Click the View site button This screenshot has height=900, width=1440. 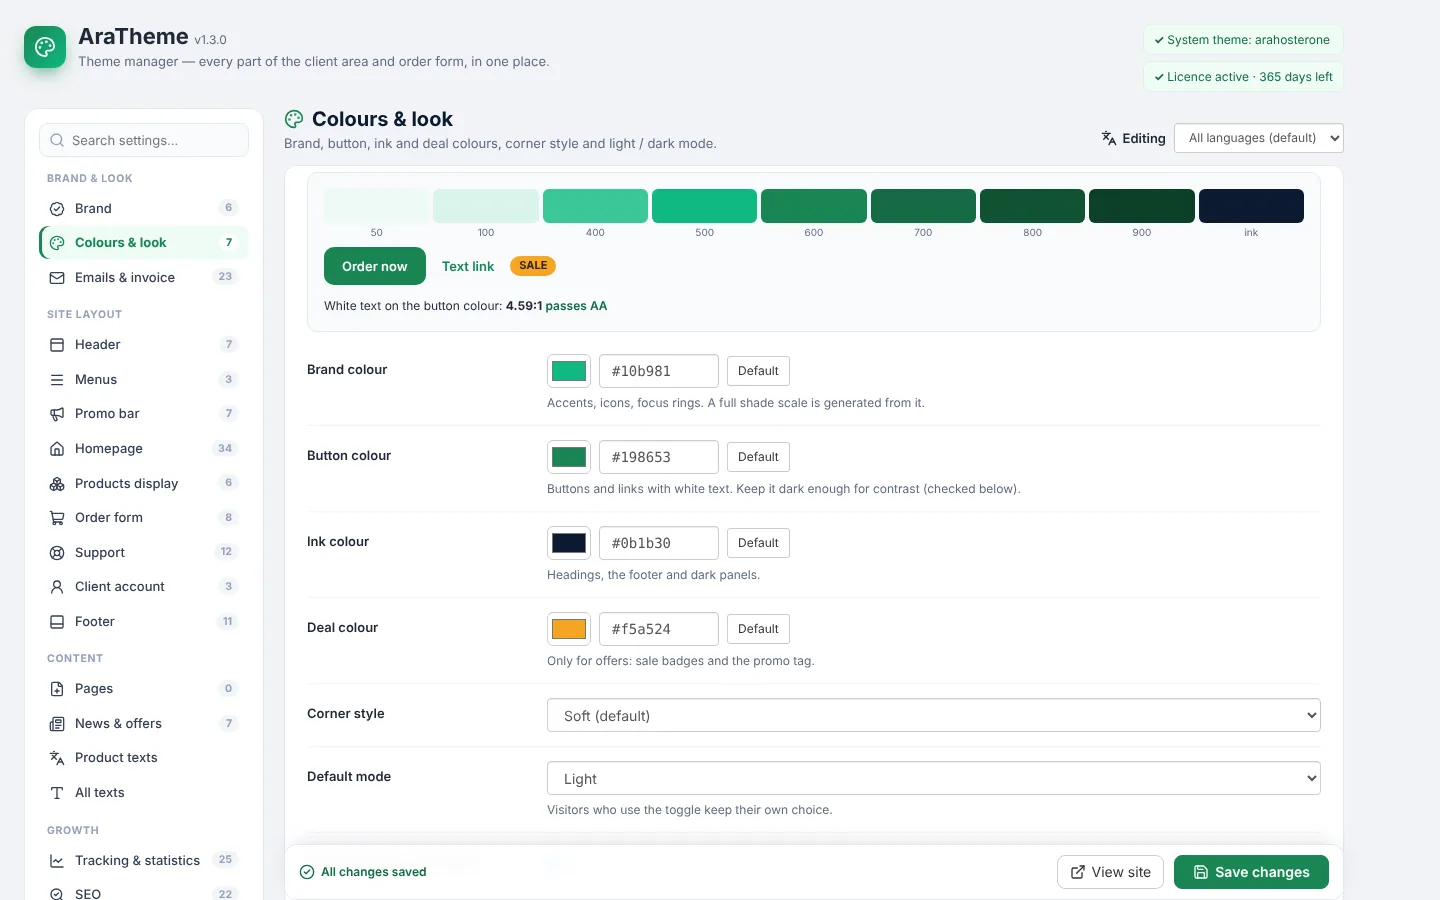coord(1111,872)
